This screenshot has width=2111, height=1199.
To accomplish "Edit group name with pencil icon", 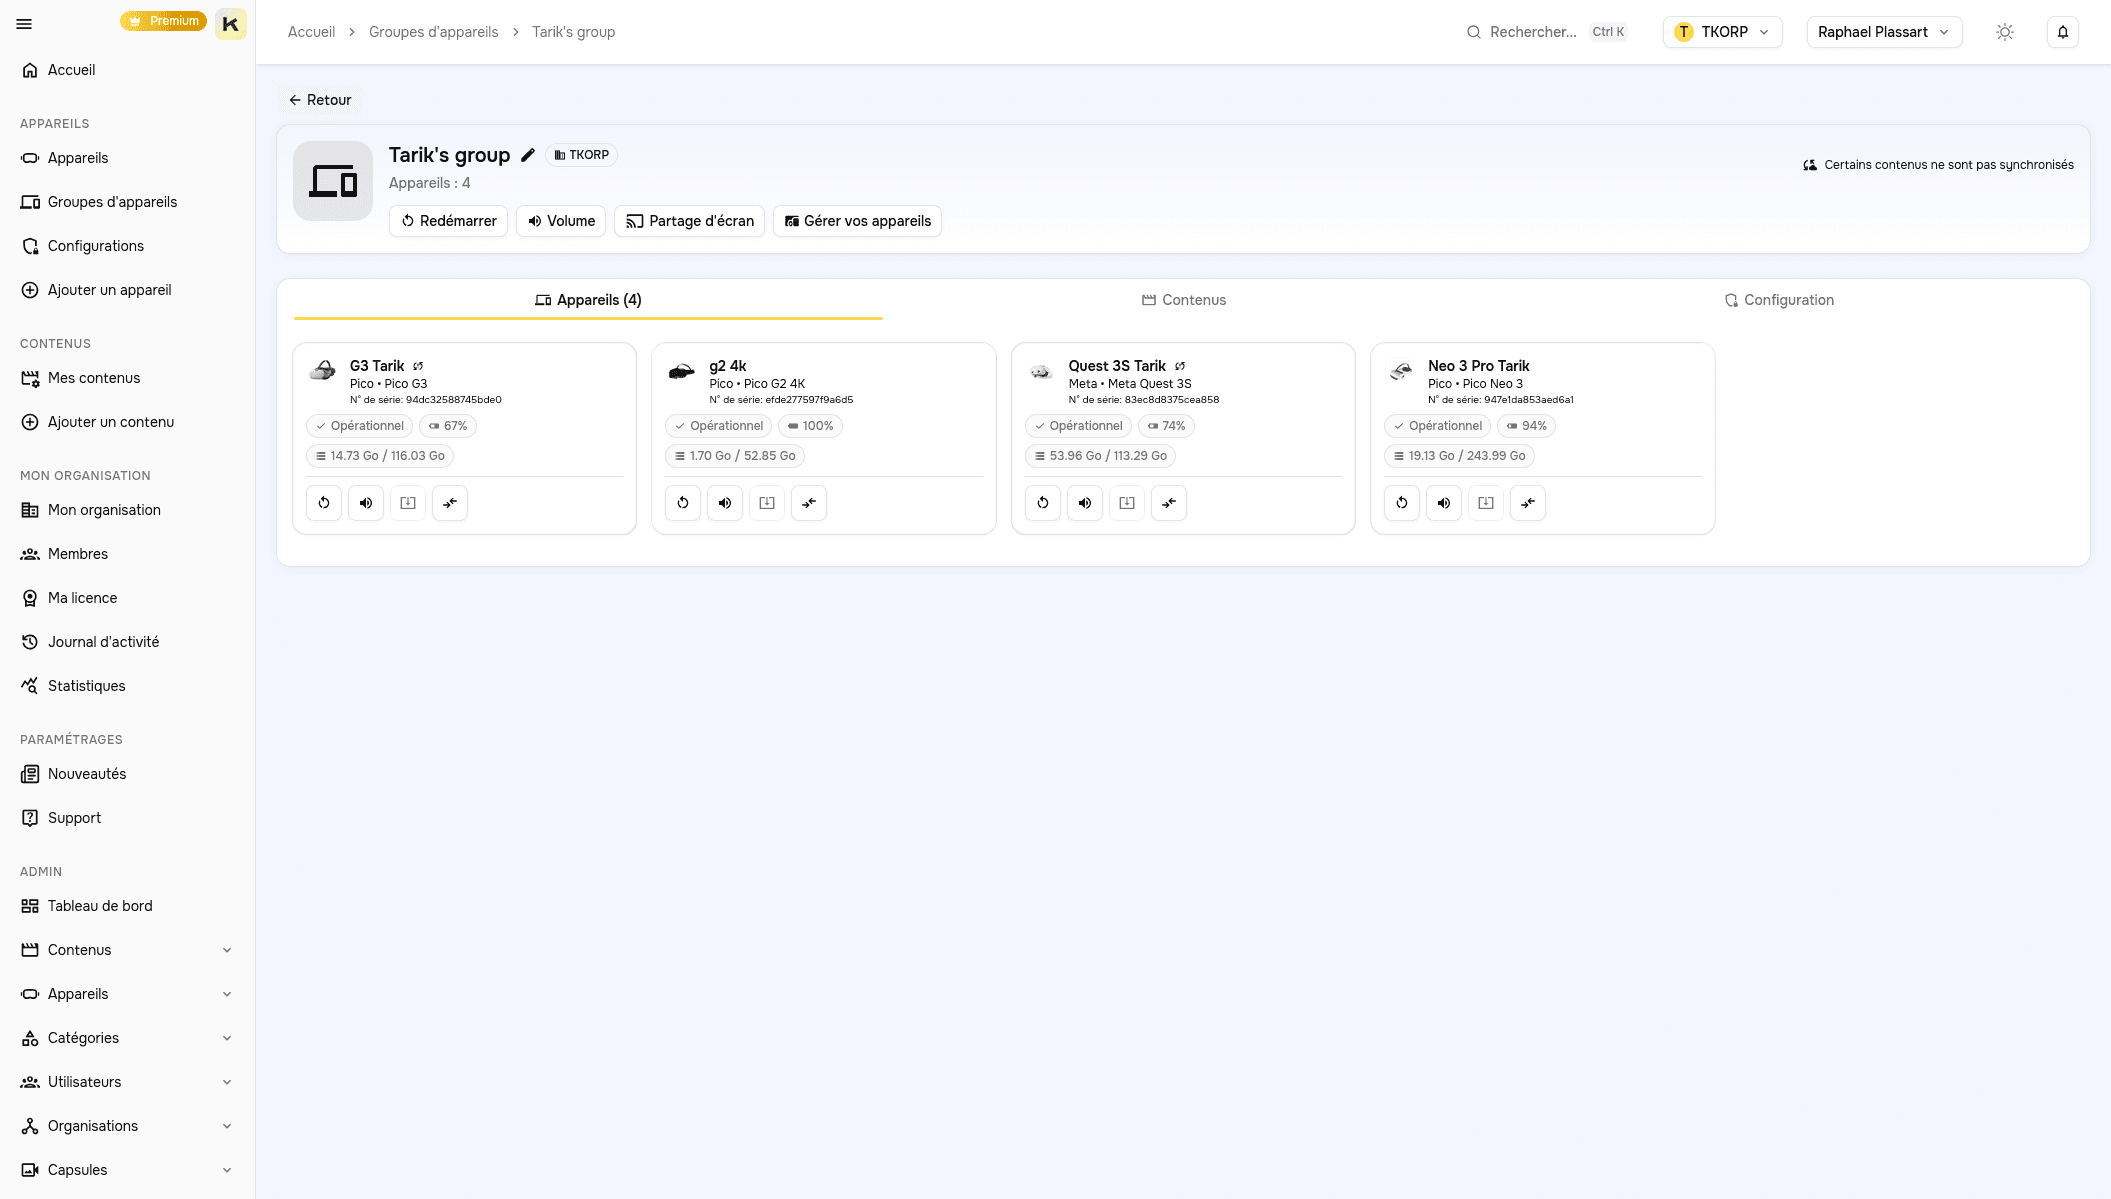I will (x=528, y=155).
